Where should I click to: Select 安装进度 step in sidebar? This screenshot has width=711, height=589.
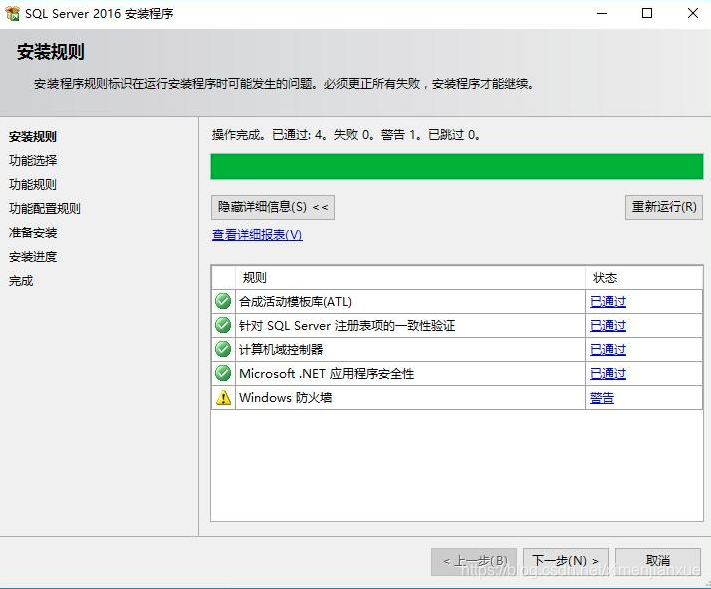click(x=33, y=257)
